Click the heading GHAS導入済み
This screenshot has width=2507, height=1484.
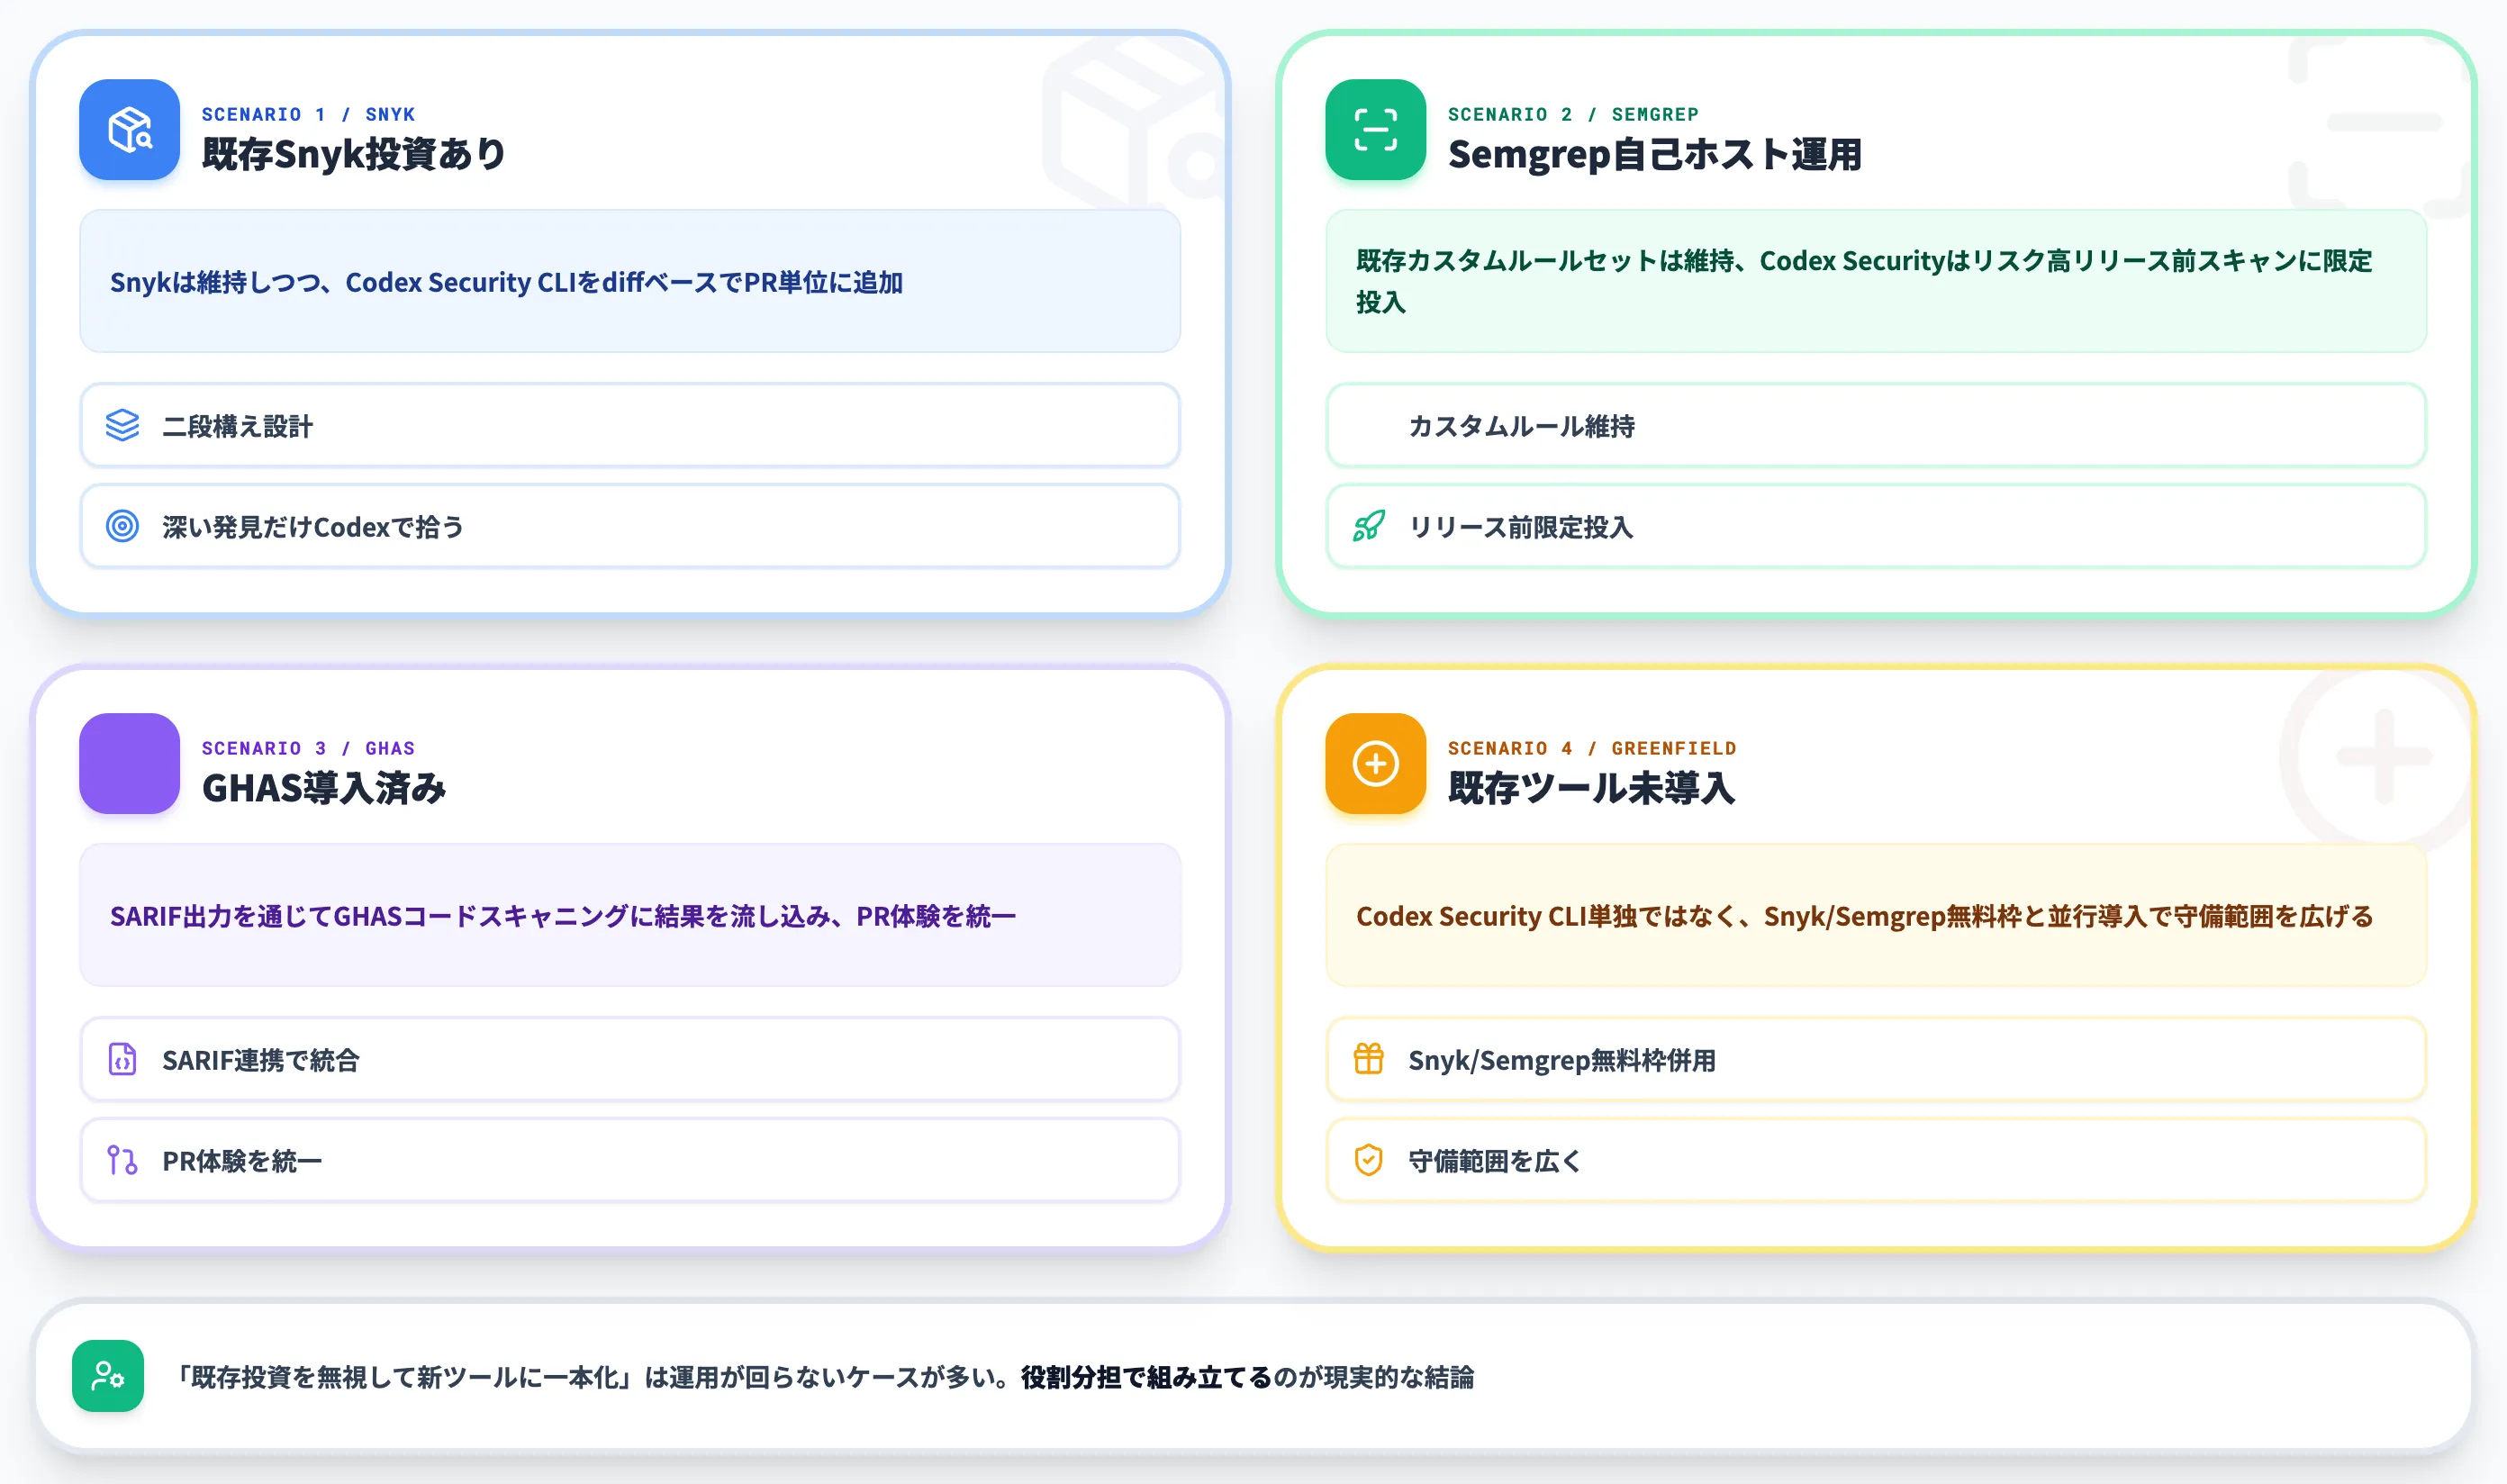click(x=324, y=788)
